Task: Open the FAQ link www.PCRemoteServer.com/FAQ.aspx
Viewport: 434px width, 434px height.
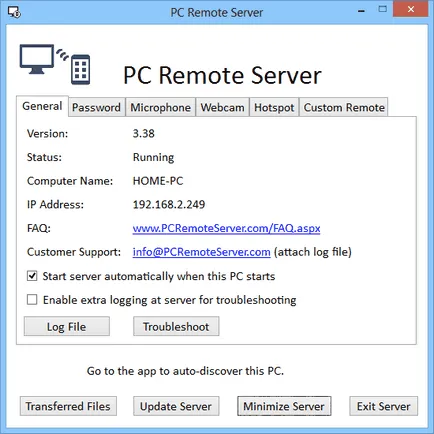Action: coord(226,228)
